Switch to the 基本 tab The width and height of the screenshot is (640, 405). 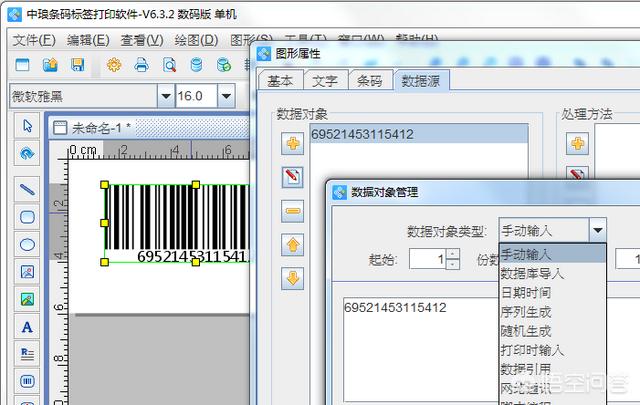click(280, 80)
